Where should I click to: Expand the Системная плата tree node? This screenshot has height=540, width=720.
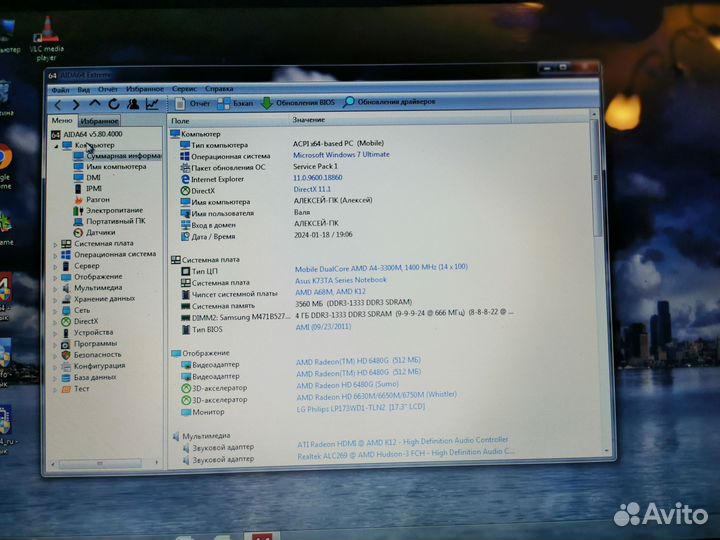[56, 245]
